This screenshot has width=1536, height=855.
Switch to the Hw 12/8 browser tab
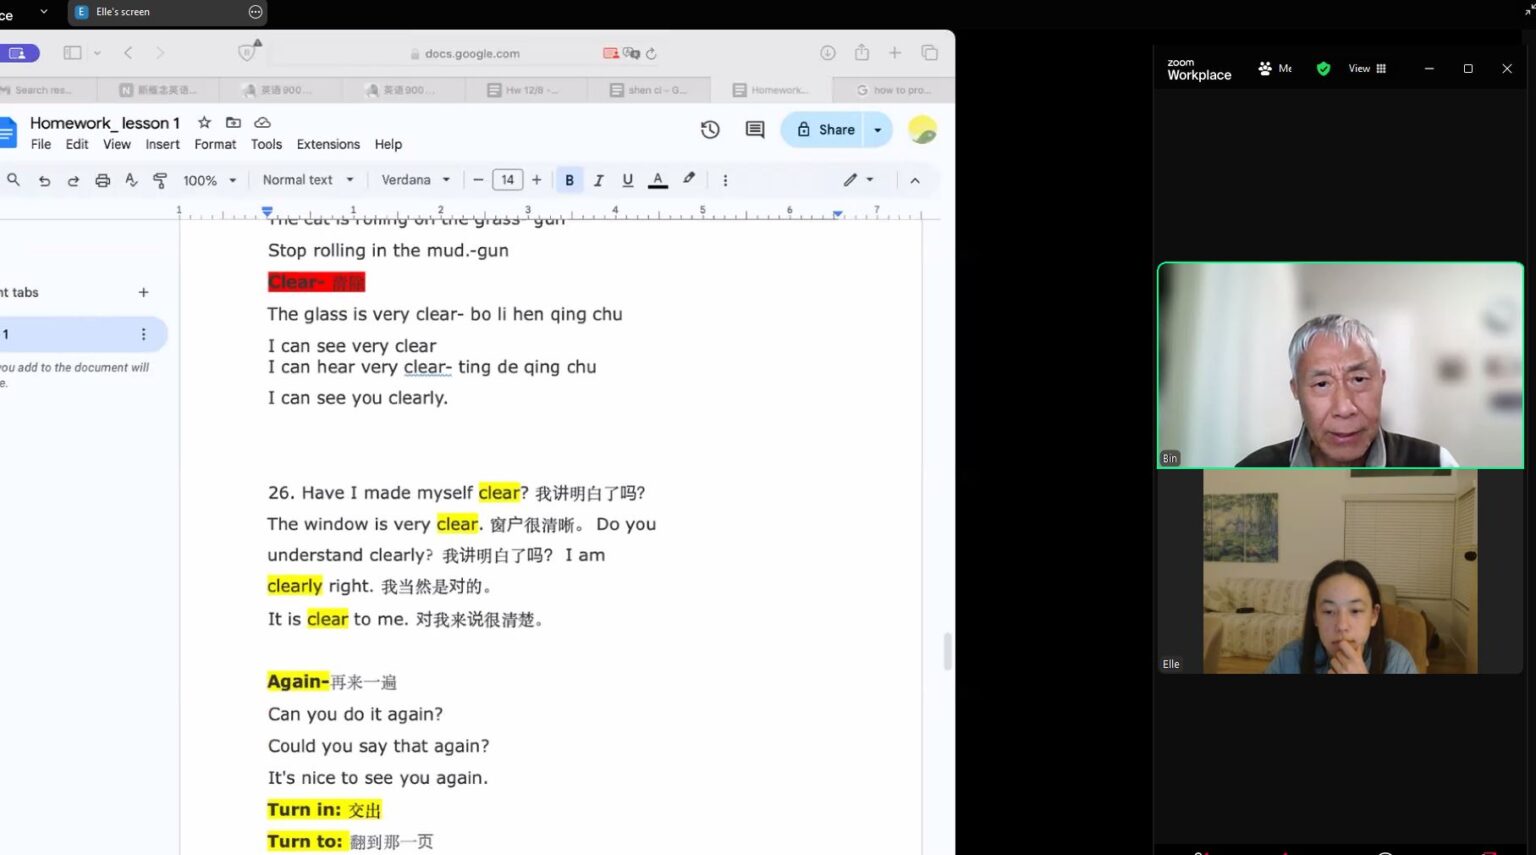click(525, 90)
